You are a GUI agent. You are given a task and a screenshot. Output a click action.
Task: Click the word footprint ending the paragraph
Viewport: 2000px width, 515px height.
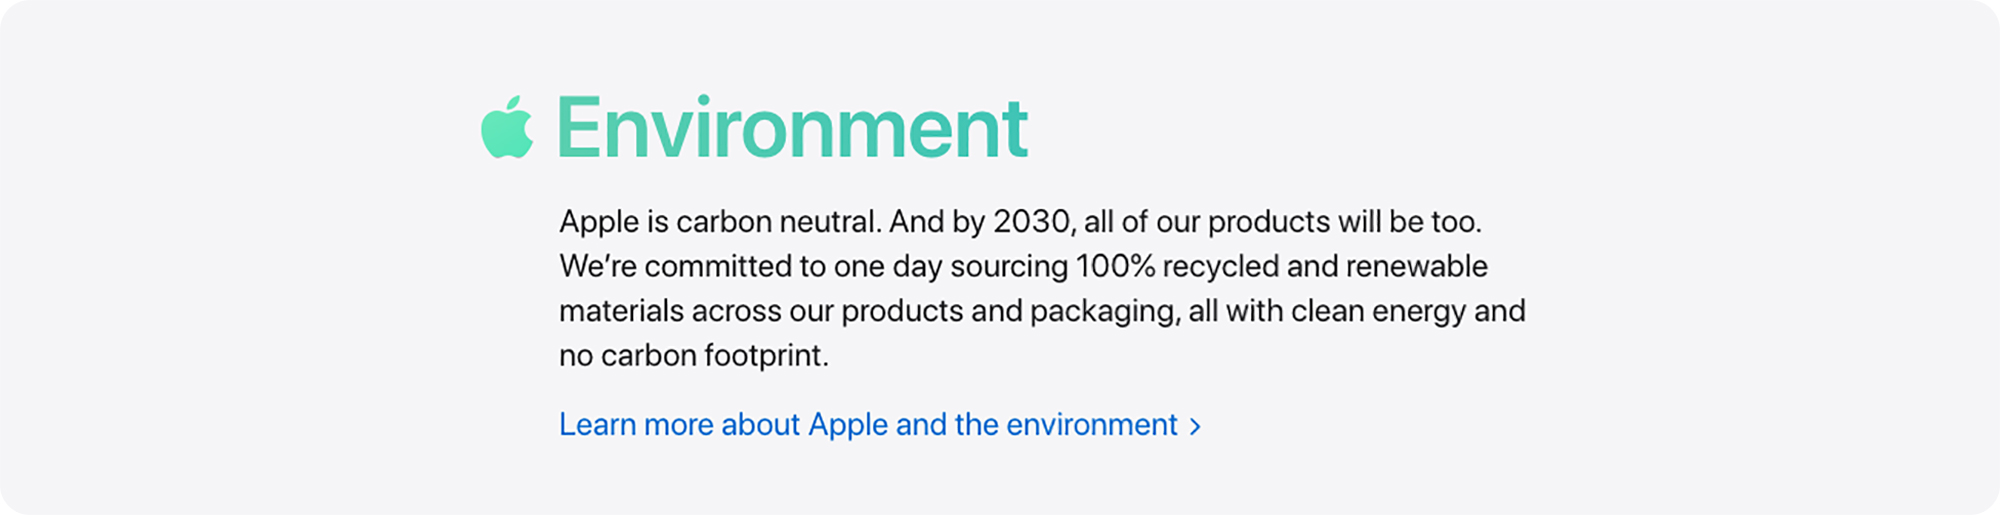pyautogui.click(x=766, y=355)
